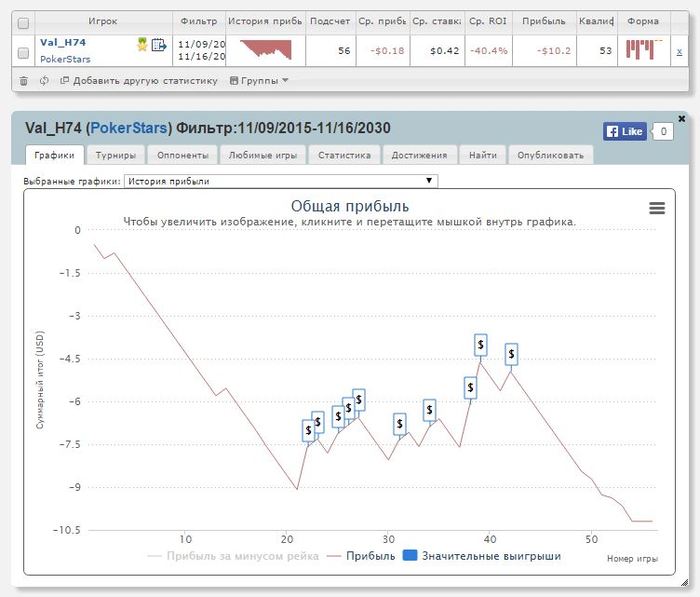Click the $ win marker near game 38
Viewport: 700px width, 597px height.
(470, 388)
